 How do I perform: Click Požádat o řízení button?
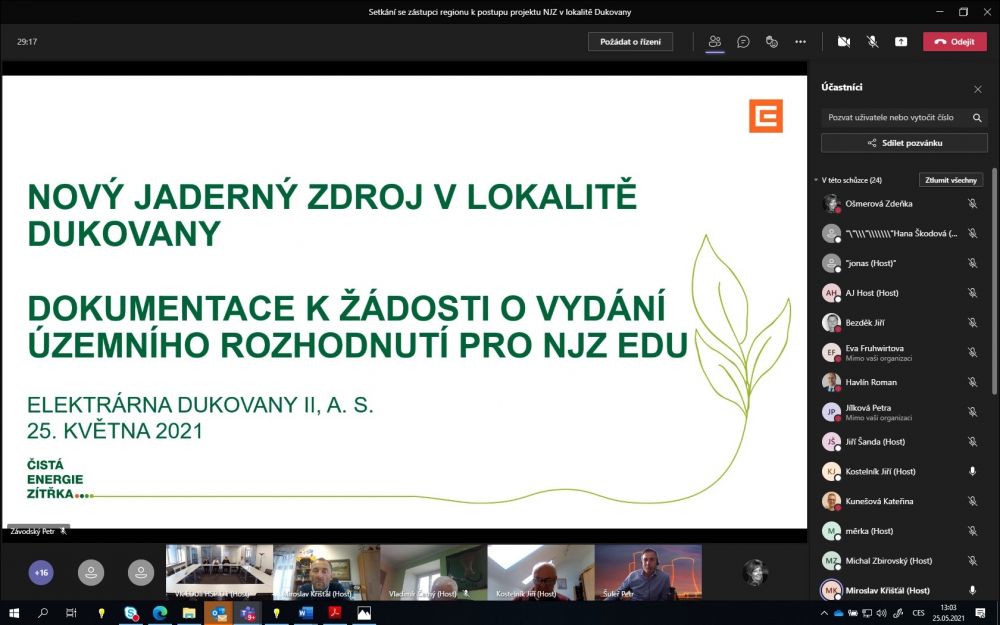pos(630,41)
